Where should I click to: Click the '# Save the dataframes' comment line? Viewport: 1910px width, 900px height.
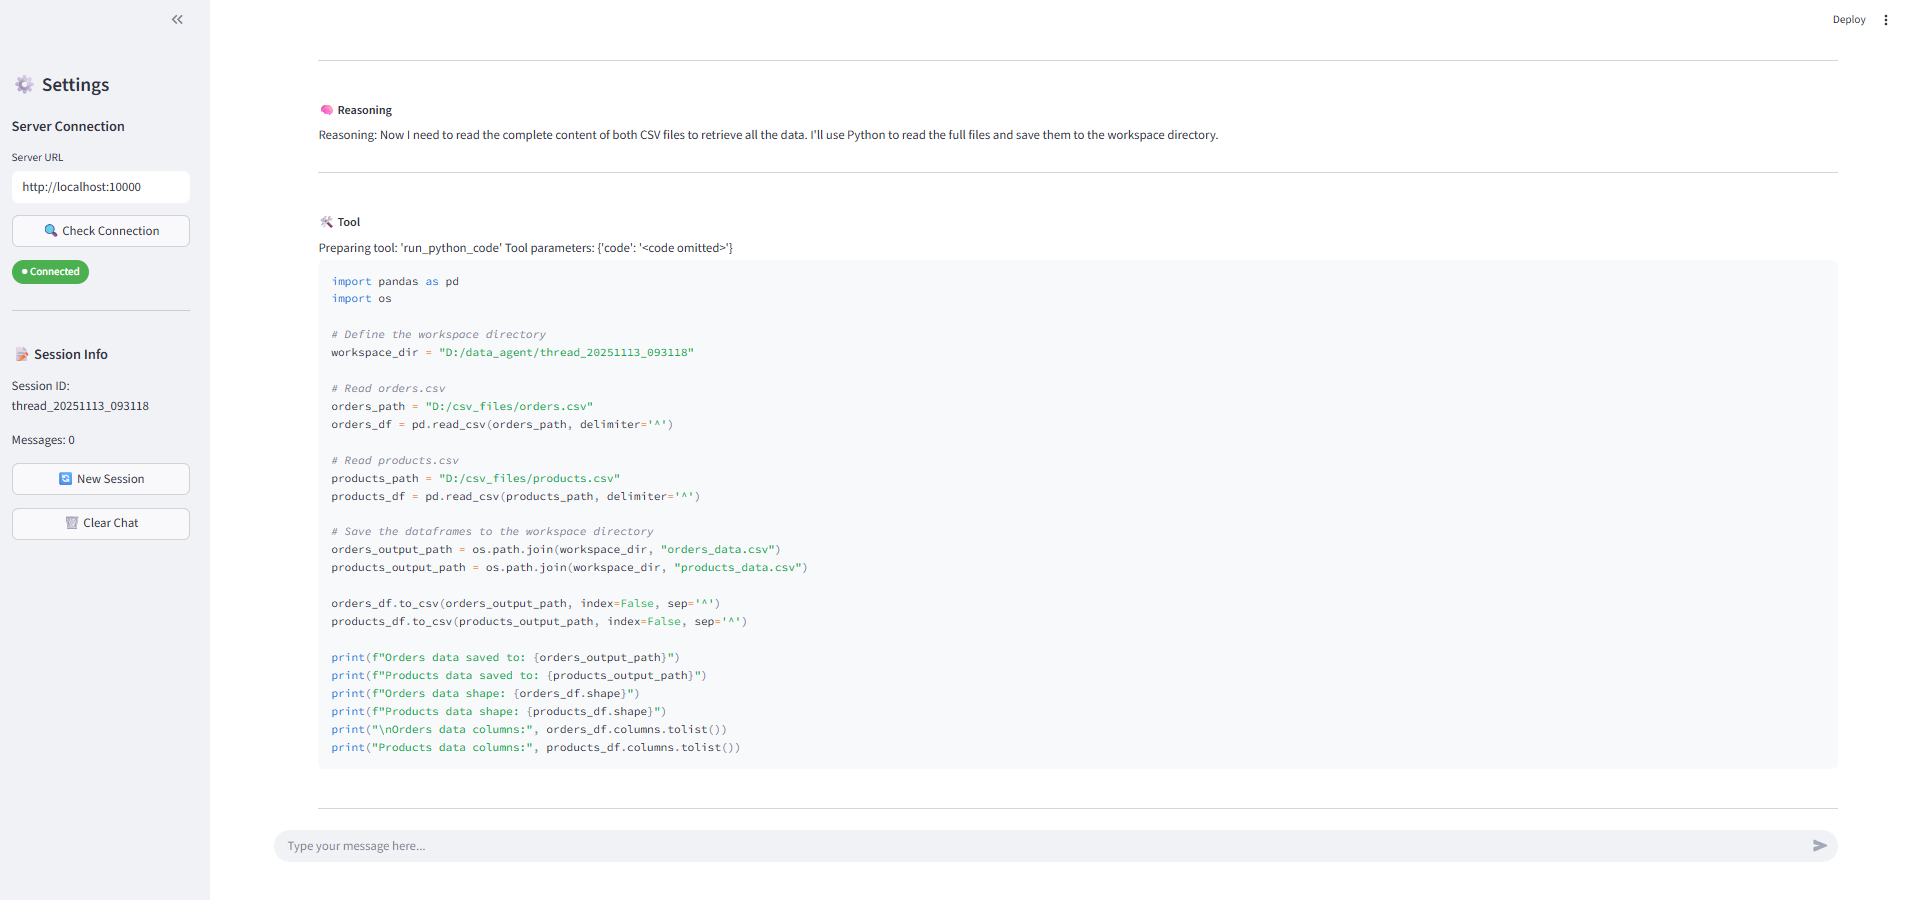coord(492,532)
